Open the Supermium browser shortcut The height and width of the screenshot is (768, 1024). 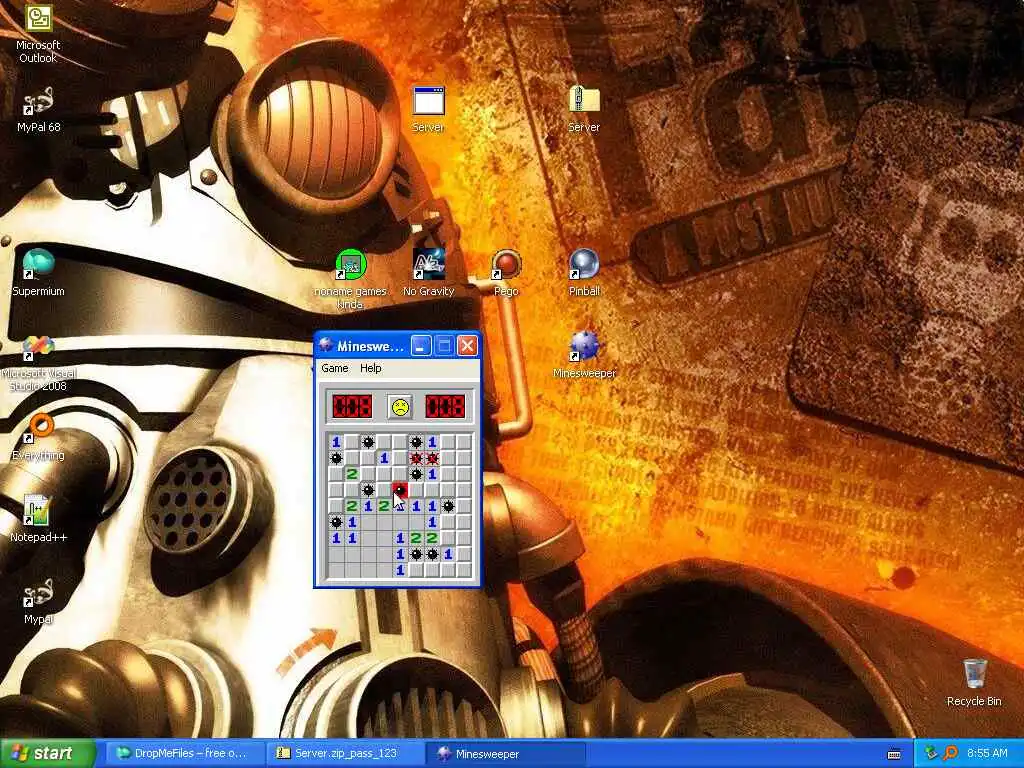pyautogui.click(x=38, y=273)
